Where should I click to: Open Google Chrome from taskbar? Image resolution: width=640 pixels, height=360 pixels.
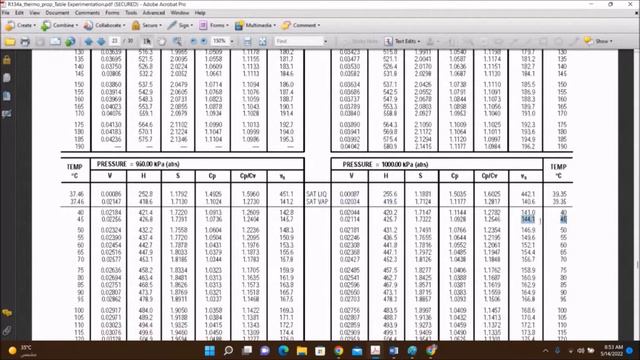pyautogui.click(x=338, y=351)
